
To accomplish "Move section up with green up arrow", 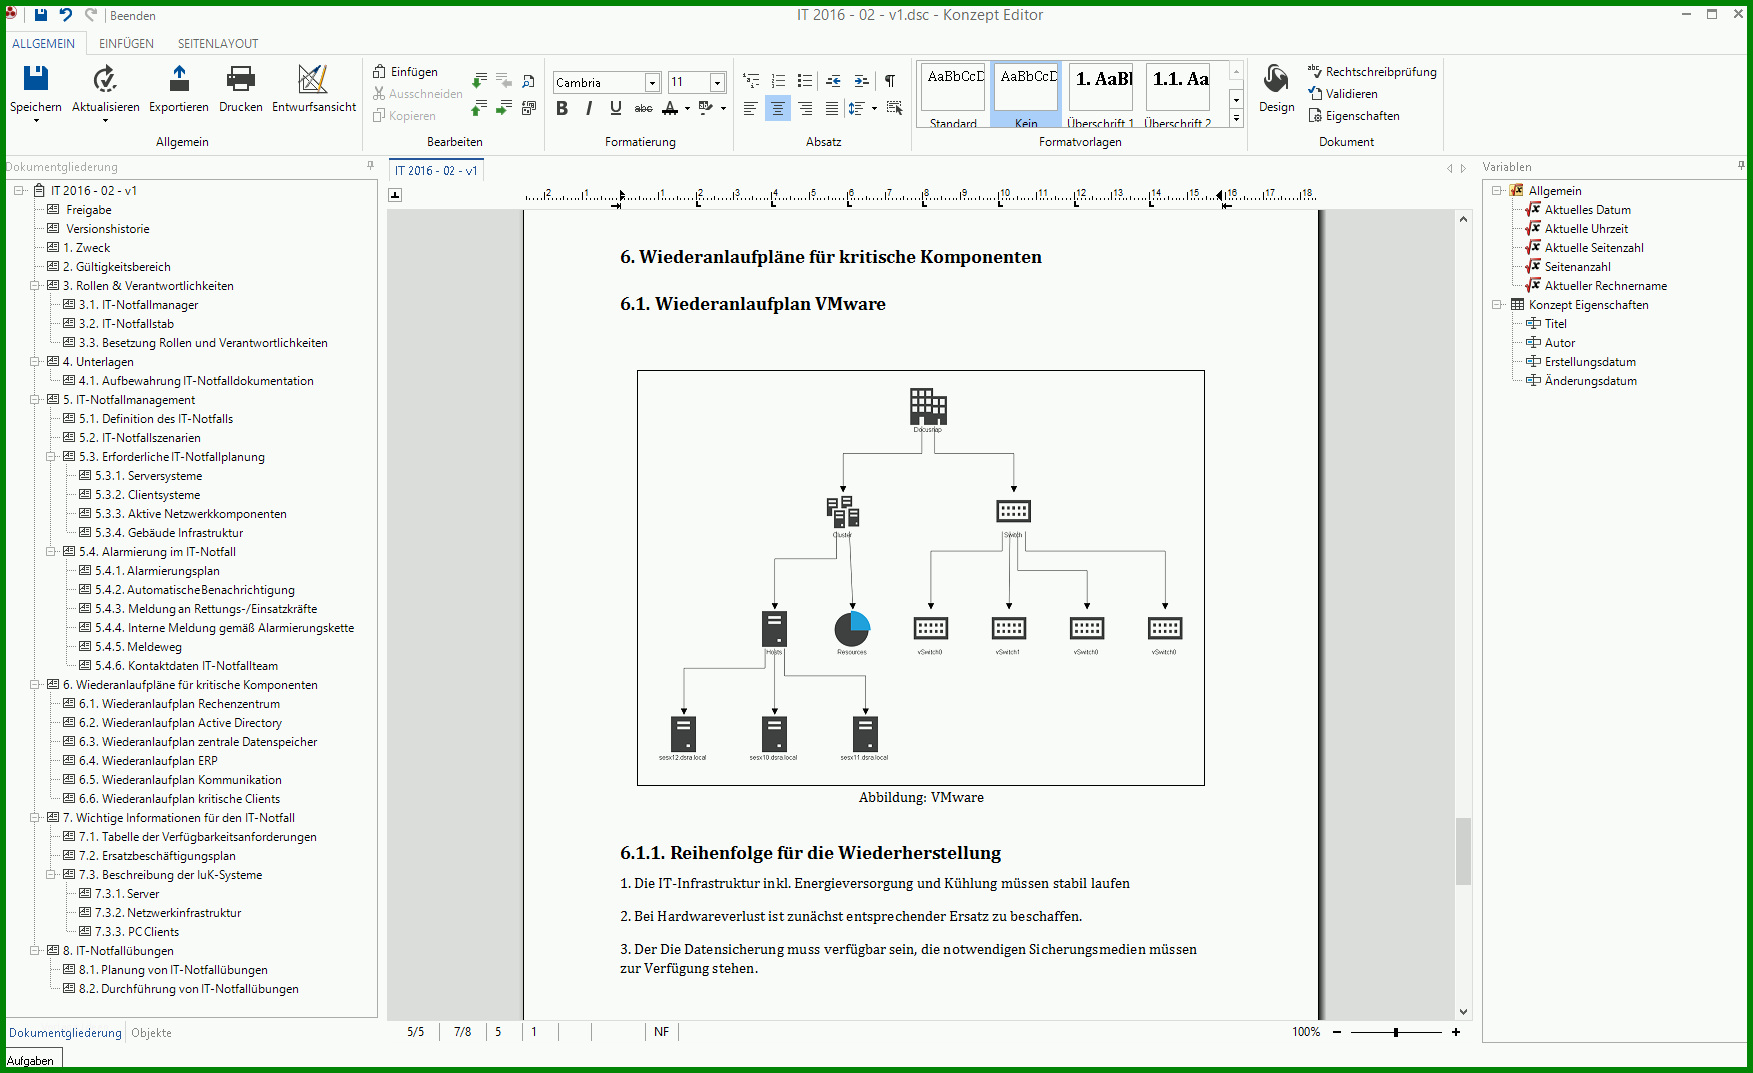I will (480, 106).
